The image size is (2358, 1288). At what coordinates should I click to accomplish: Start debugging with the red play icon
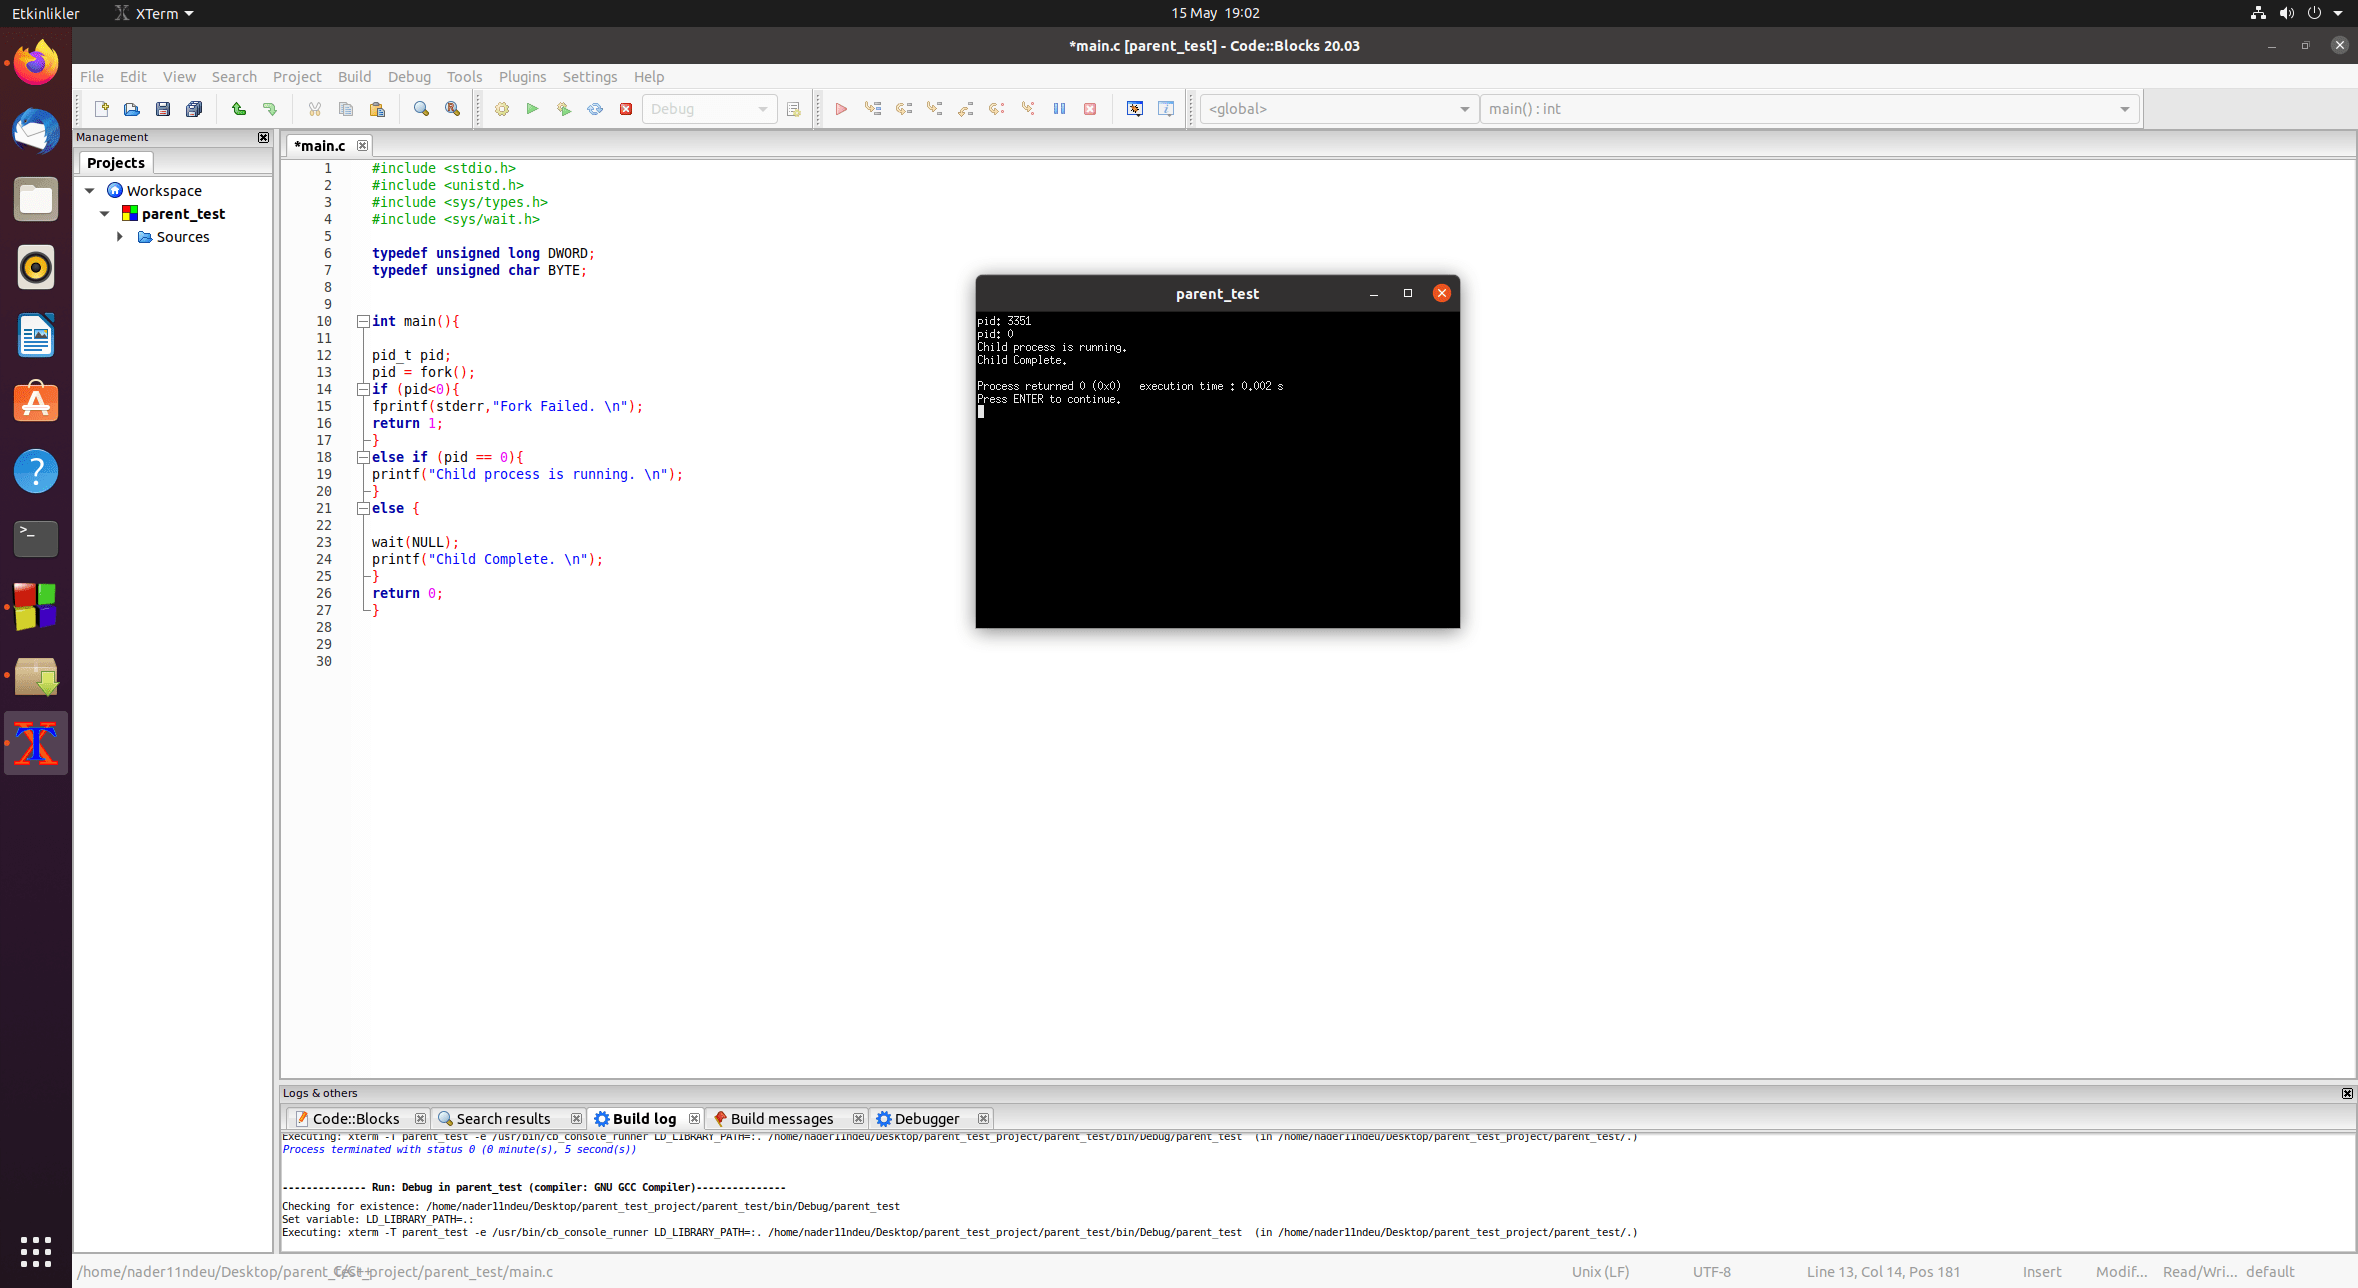841,109
